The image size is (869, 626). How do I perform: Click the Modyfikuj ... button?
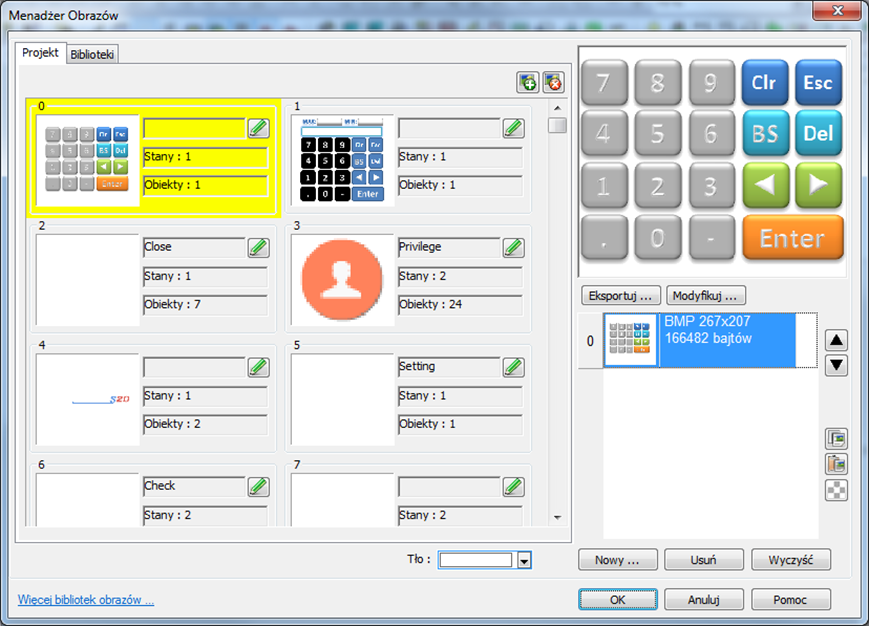pyautogui.click(x=705, y=296)
